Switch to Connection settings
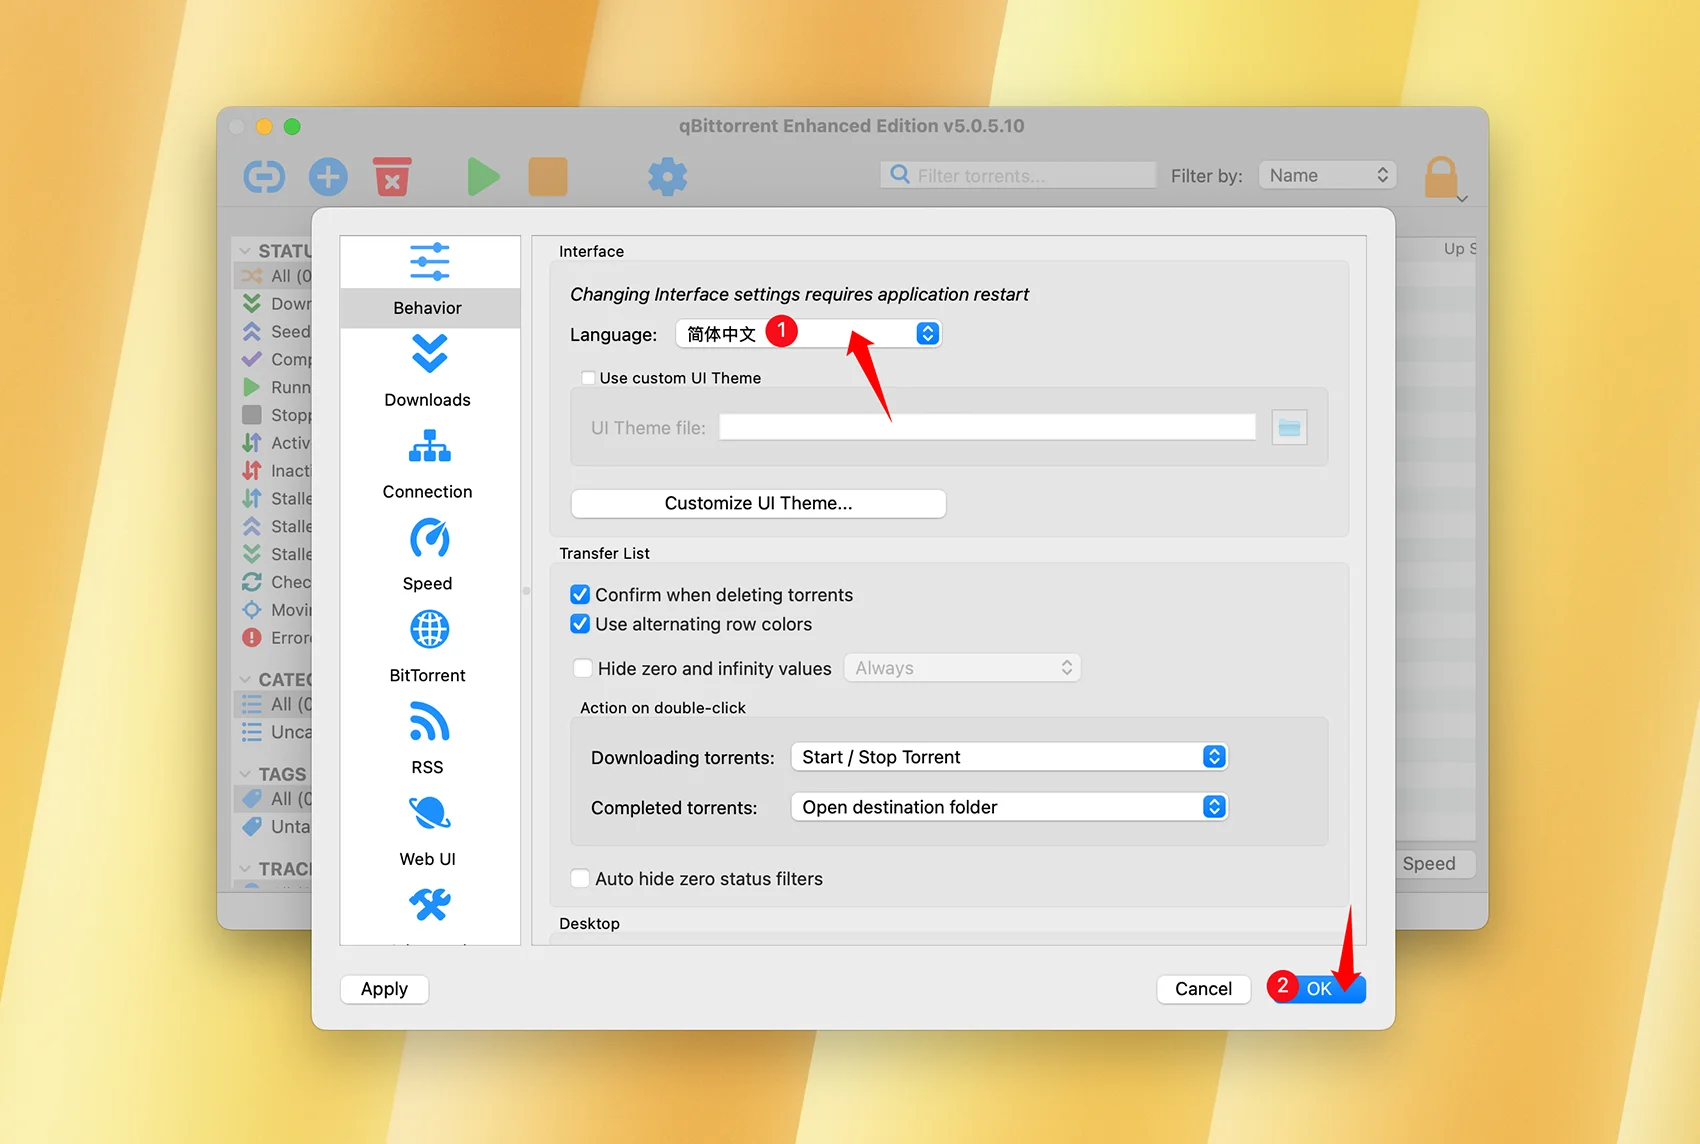The image size is (1700, 1144). click(x=429, y=464)
